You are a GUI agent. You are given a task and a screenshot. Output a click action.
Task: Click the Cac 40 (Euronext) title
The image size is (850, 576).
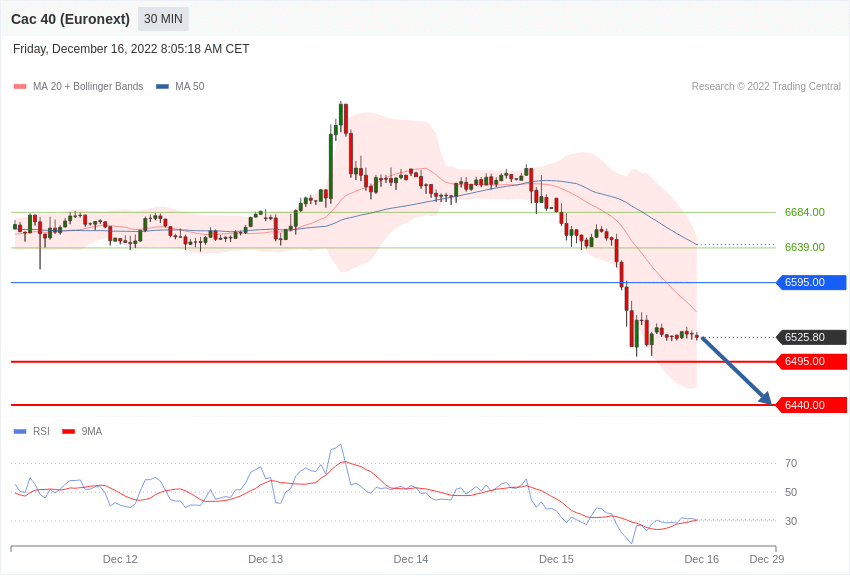tap(70, 19)
